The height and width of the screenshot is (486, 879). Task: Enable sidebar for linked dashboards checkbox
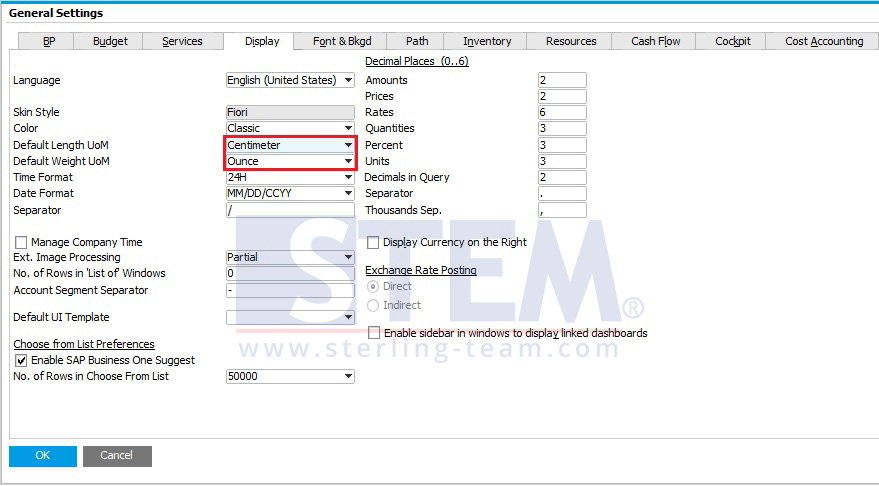[x=374, y=333]
